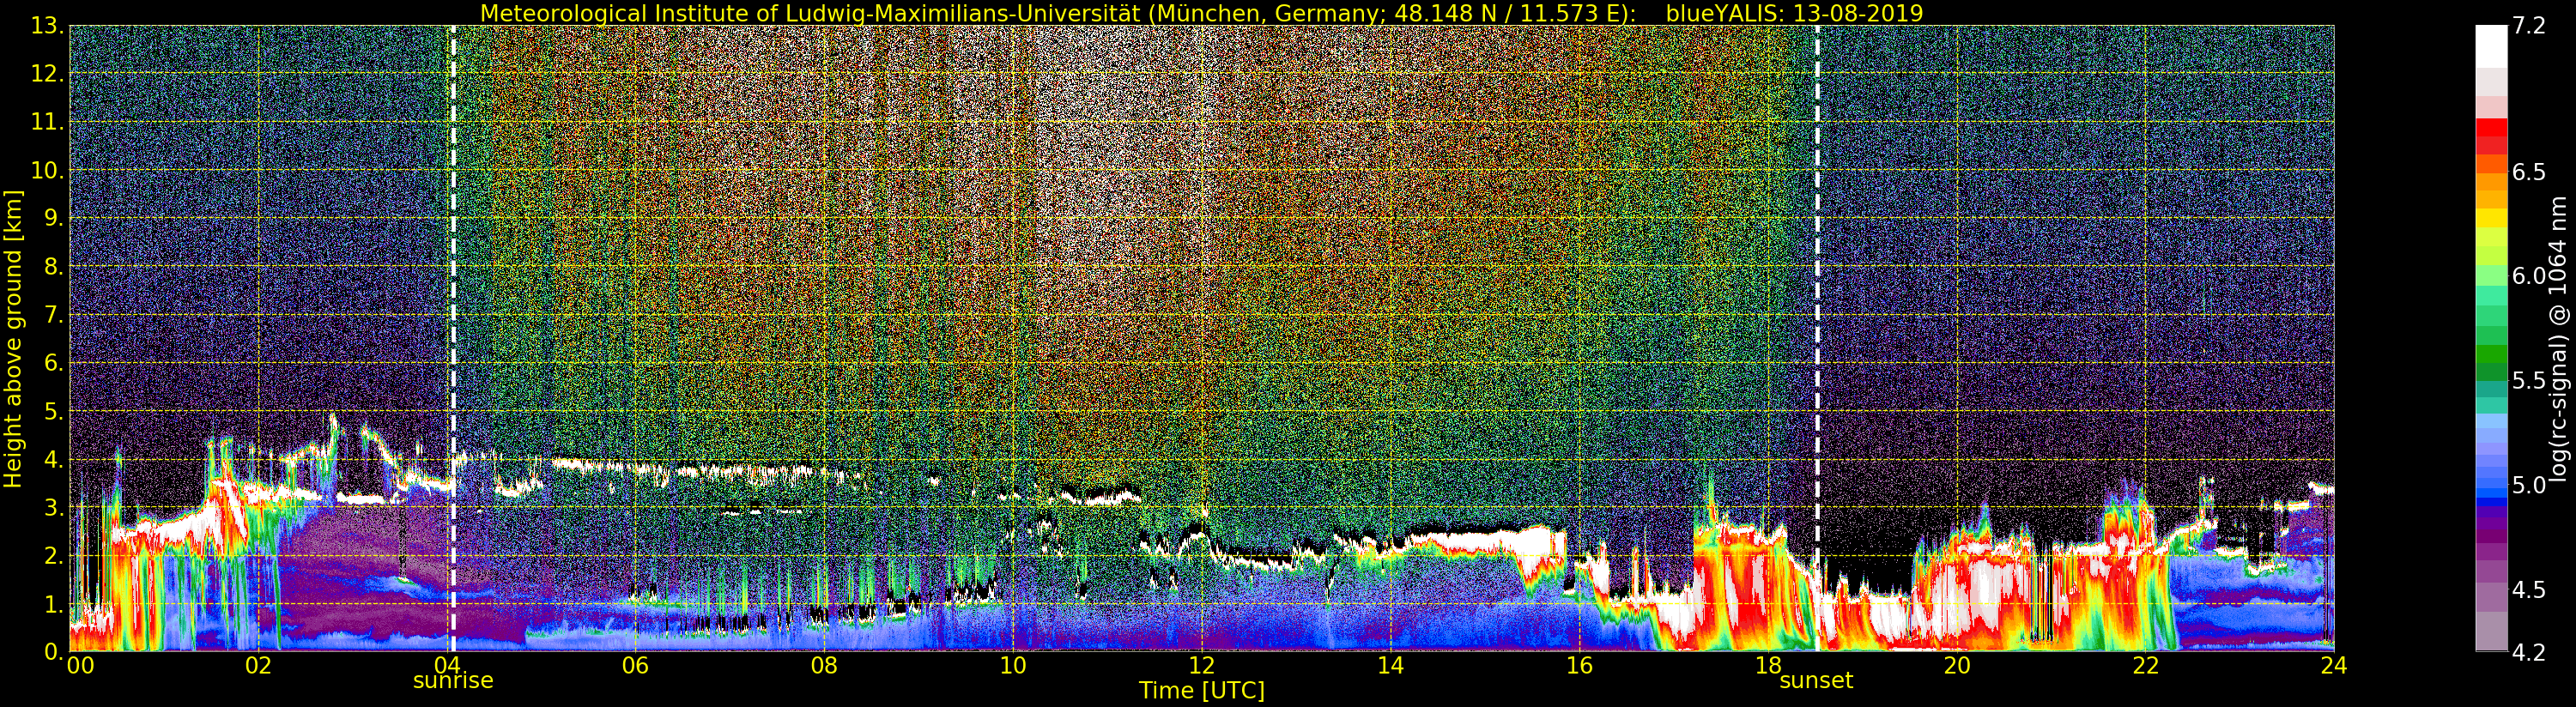Click time axis tick label 14
This screenshot has width=2576, height=707.
pyautogui.click(x=1390, y=666)
